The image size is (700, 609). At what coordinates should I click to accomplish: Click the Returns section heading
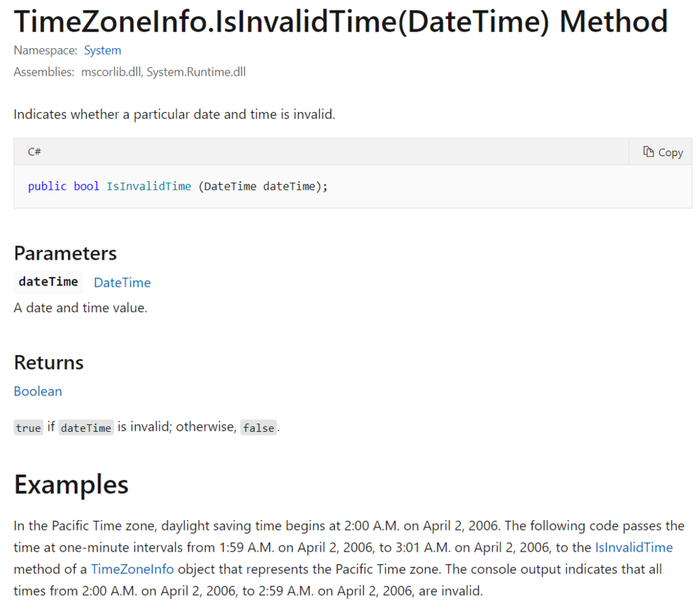pyautogui.click(x=49, y=362)
